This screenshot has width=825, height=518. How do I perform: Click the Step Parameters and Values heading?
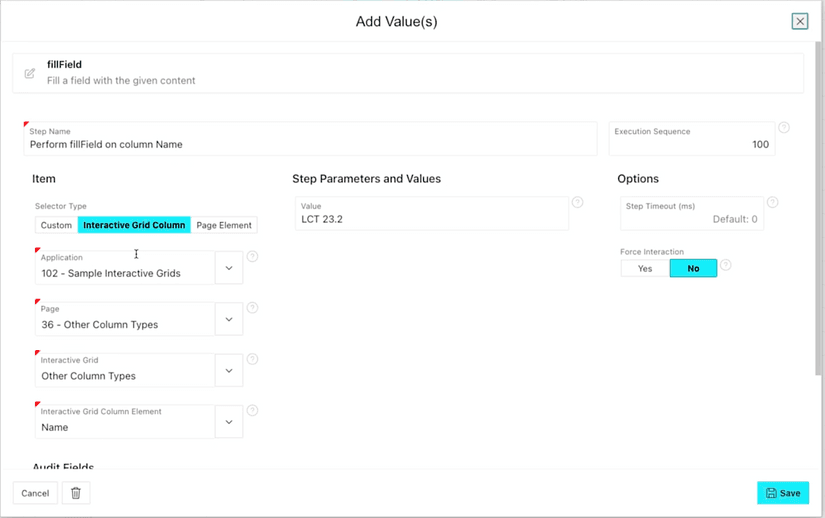pos(367,179)
